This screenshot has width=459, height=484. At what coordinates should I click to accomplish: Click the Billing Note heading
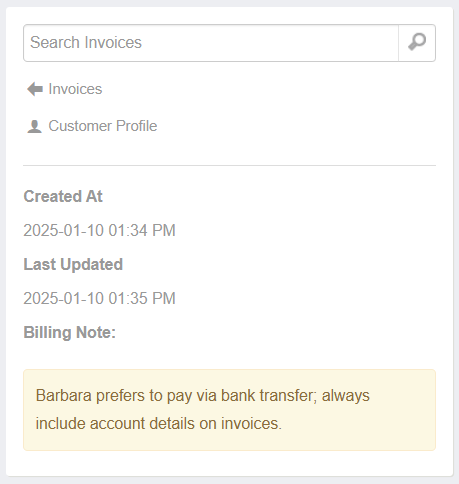[69, 332]
